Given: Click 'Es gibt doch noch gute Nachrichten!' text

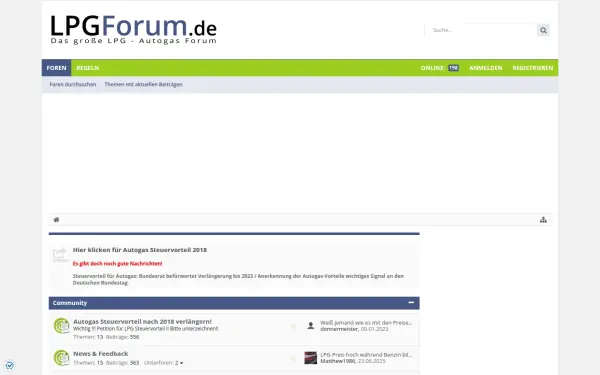Looking at the screenshot, I should [117, 264].
